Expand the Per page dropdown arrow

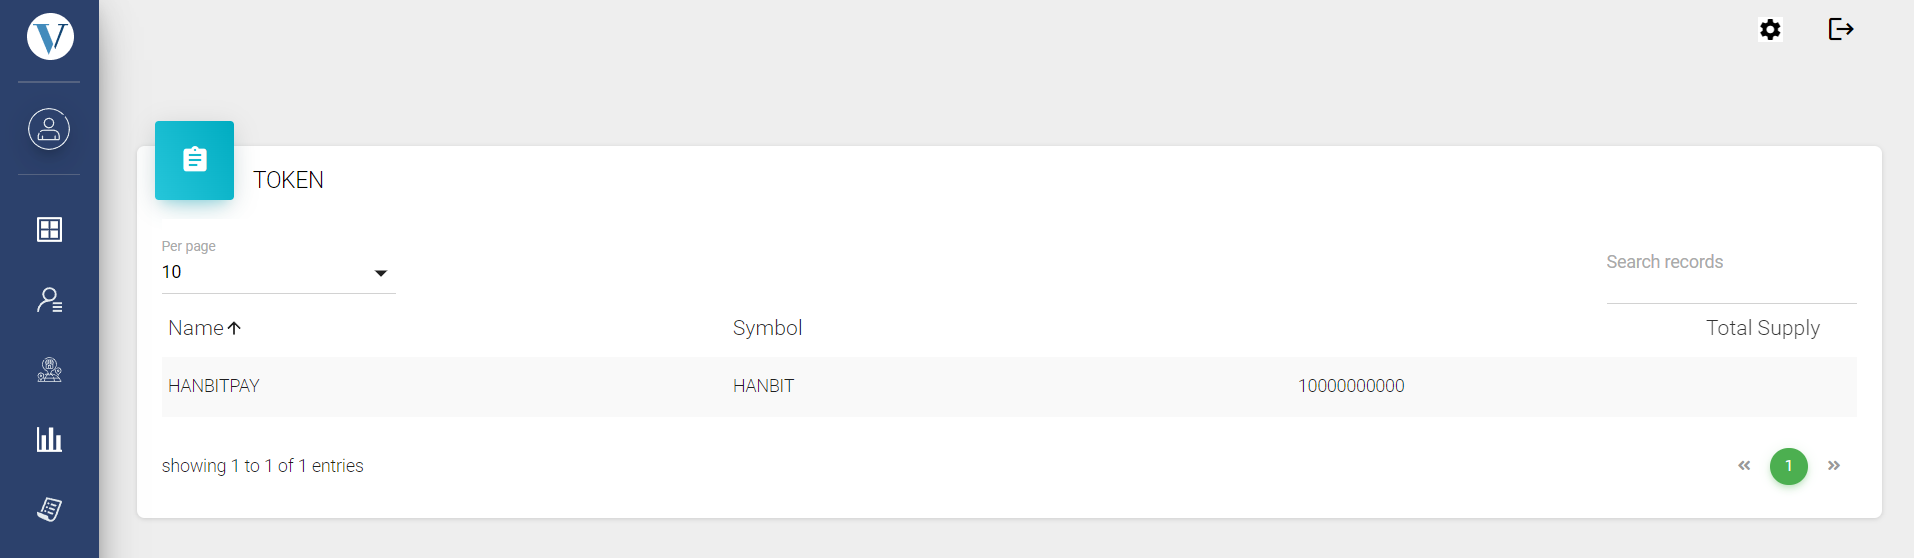pos(381,273)
